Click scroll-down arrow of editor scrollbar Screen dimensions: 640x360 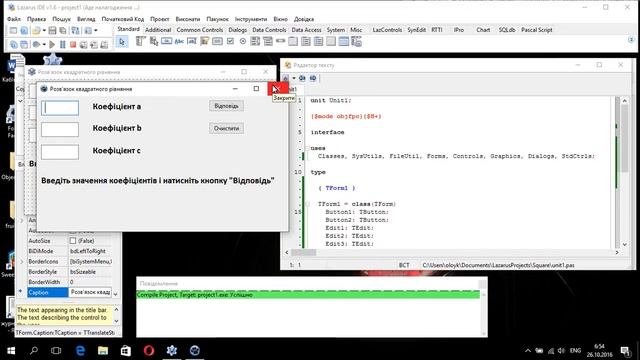coord(624,244)
